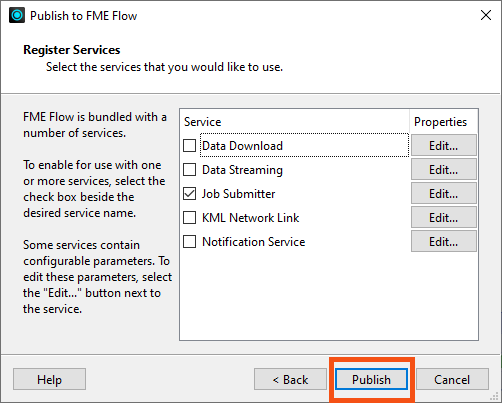Enable the Data Streaming service checkbox

coord(189,169)
